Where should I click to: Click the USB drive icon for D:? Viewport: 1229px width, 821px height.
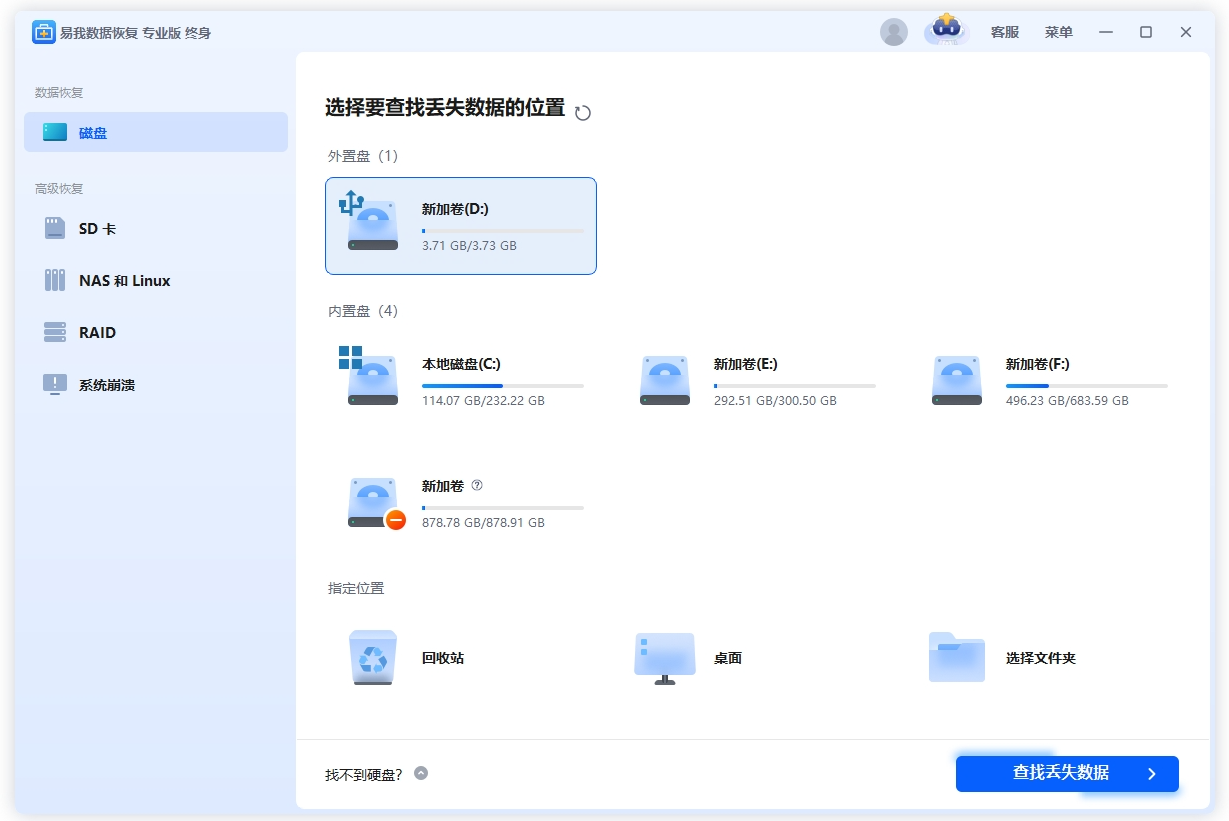[370, 221]
